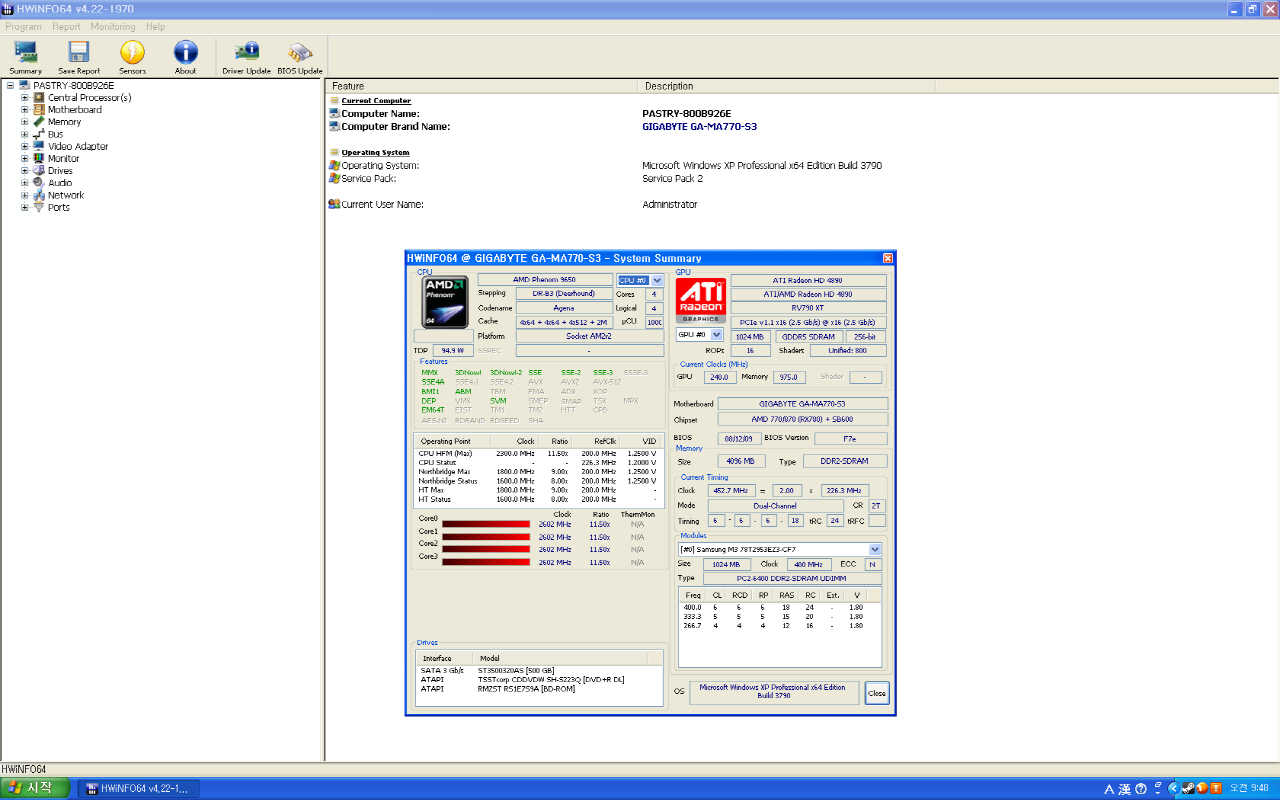Click the ATI Radeon graphics logo

pos(701,301)
